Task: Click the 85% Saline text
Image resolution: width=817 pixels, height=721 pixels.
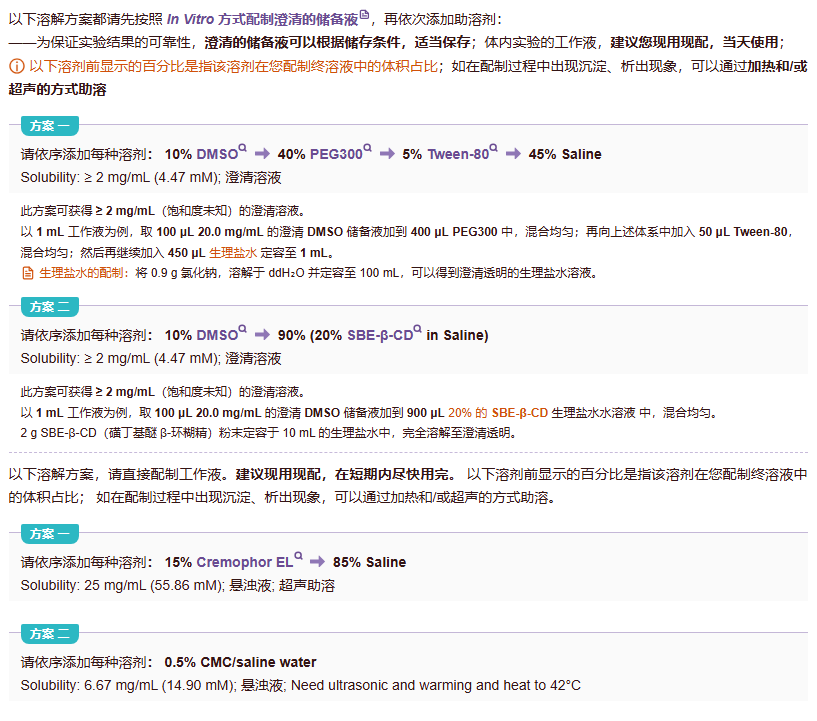Action: point(369,562)
